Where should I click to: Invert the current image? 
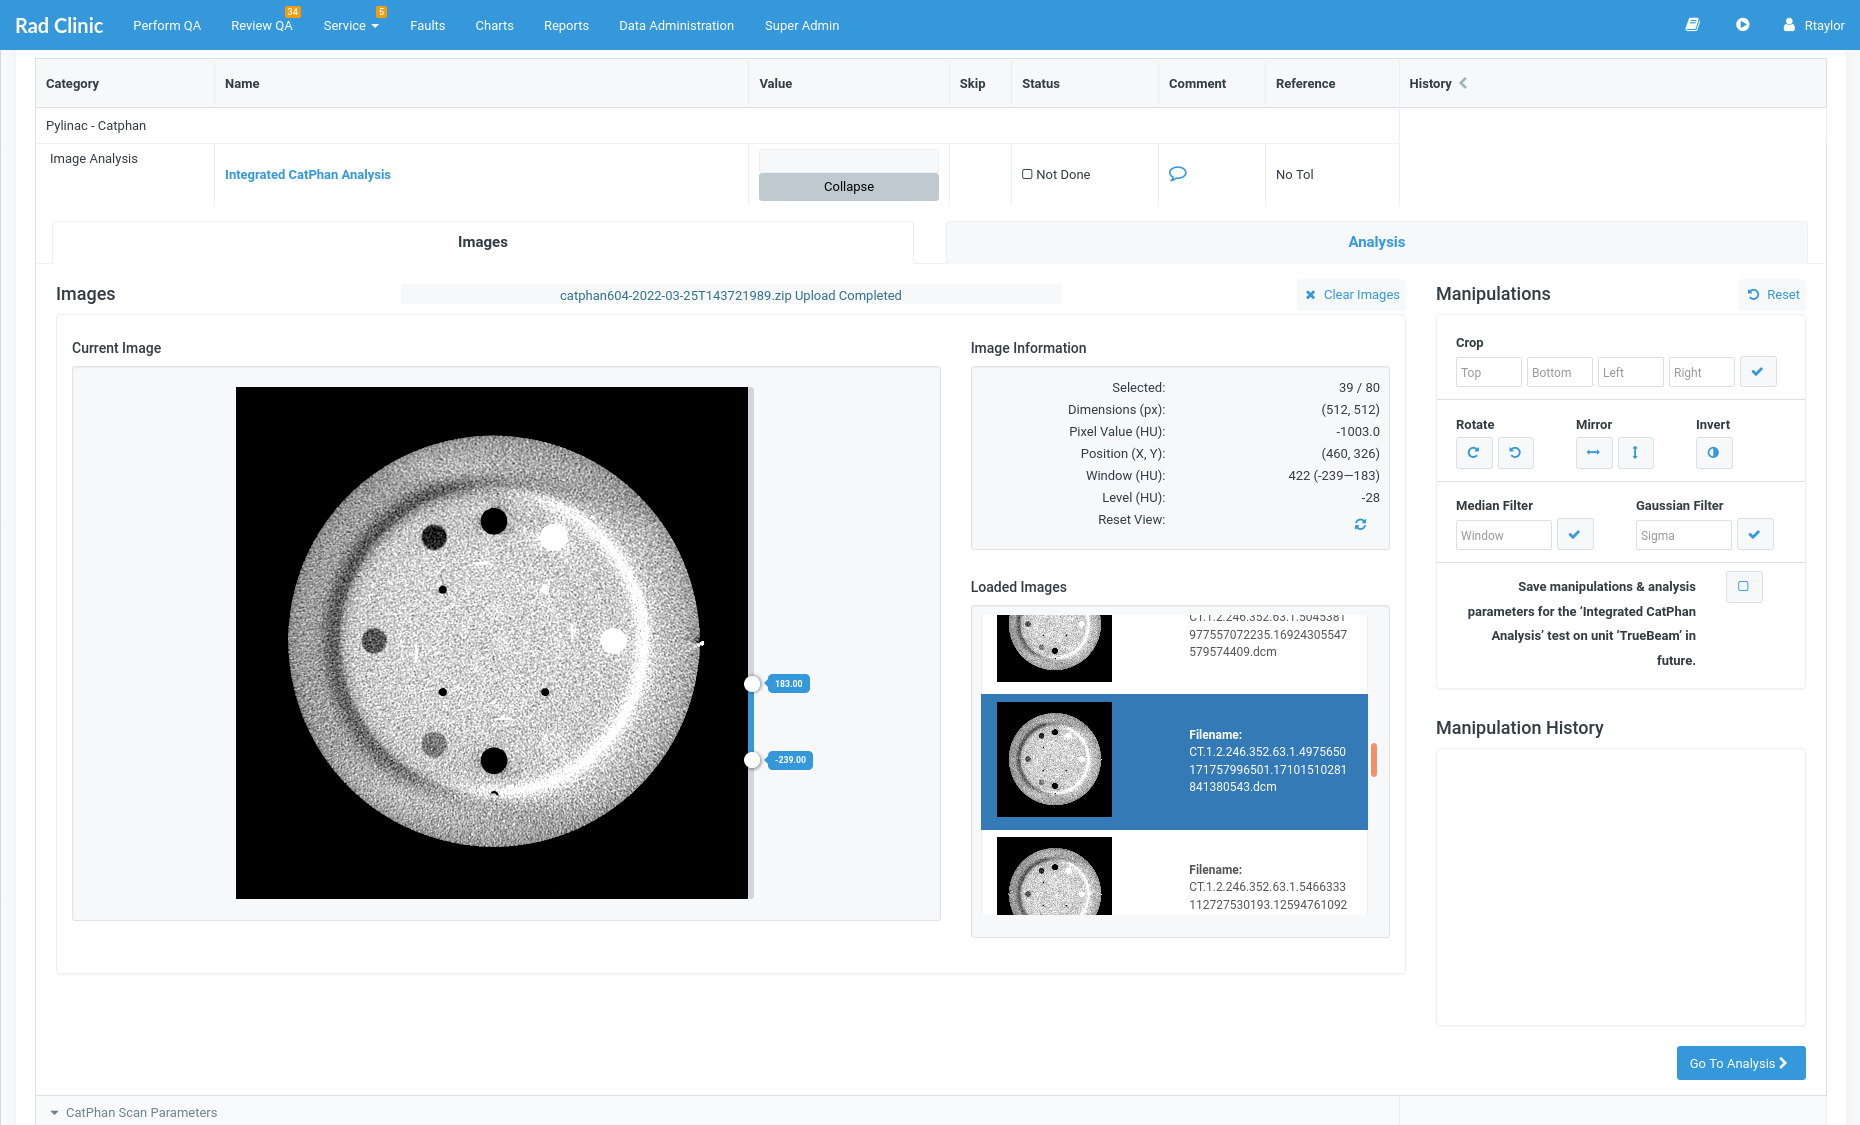(1714, 453)
